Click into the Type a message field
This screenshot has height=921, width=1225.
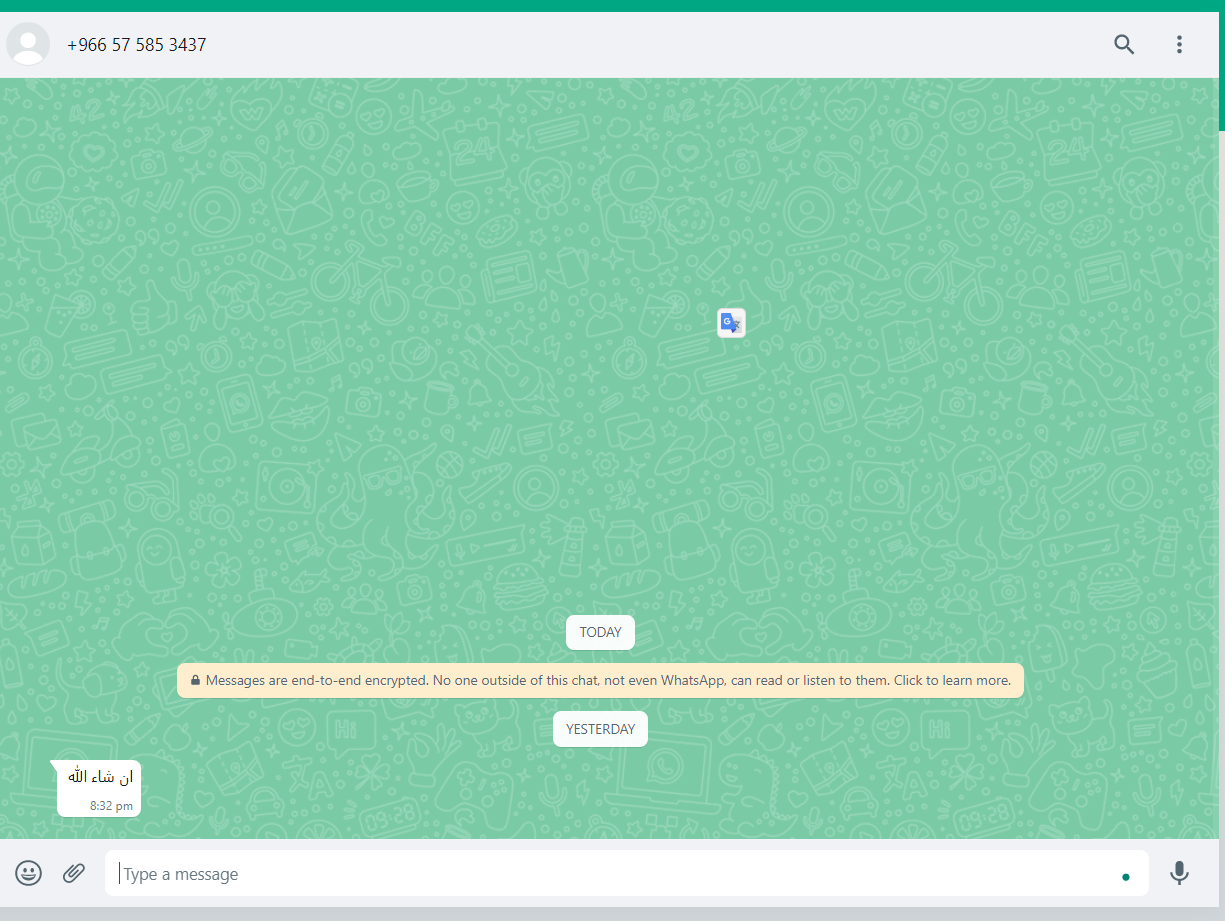coord(626,874)
